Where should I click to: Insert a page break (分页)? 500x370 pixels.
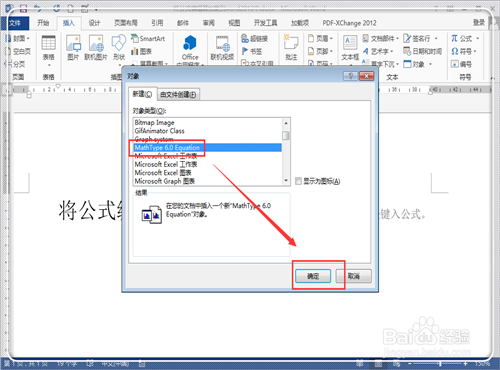[x=16, y=64]
